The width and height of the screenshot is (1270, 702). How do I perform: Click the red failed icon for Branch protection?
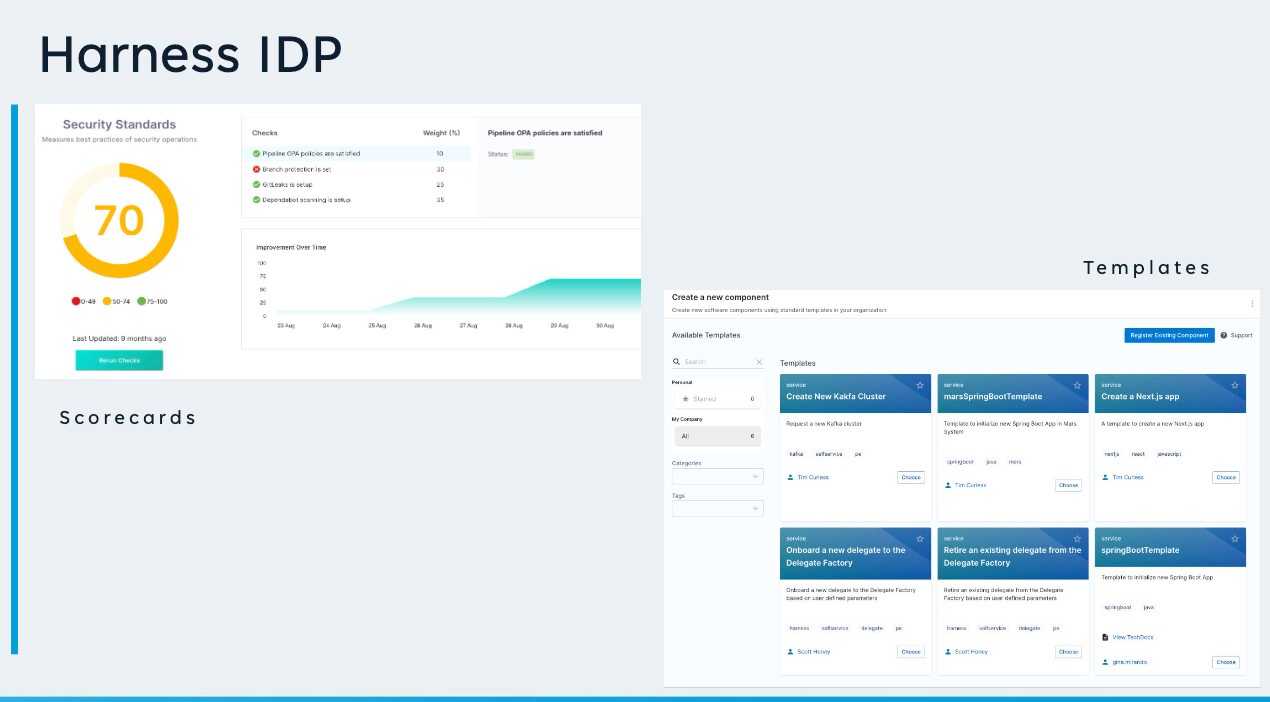256,169
